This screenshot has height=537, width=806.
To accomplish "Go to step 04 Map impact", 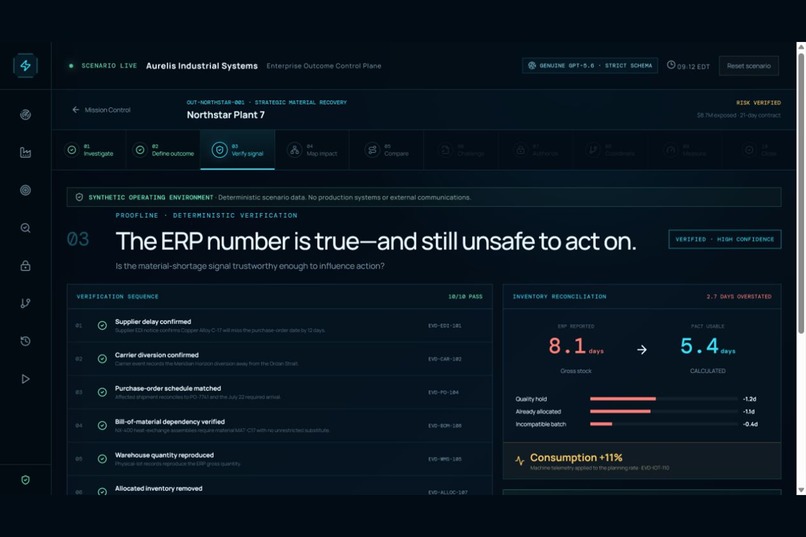I will tap(312, 150).
